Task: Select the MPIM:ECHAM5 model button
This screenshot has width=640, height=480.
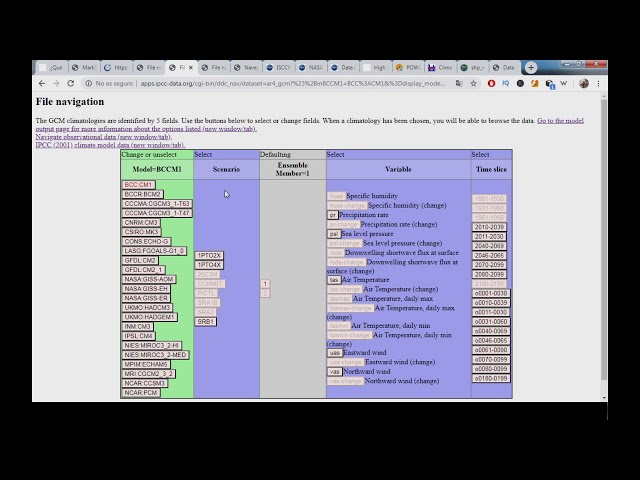Action: tap(146, 364)
